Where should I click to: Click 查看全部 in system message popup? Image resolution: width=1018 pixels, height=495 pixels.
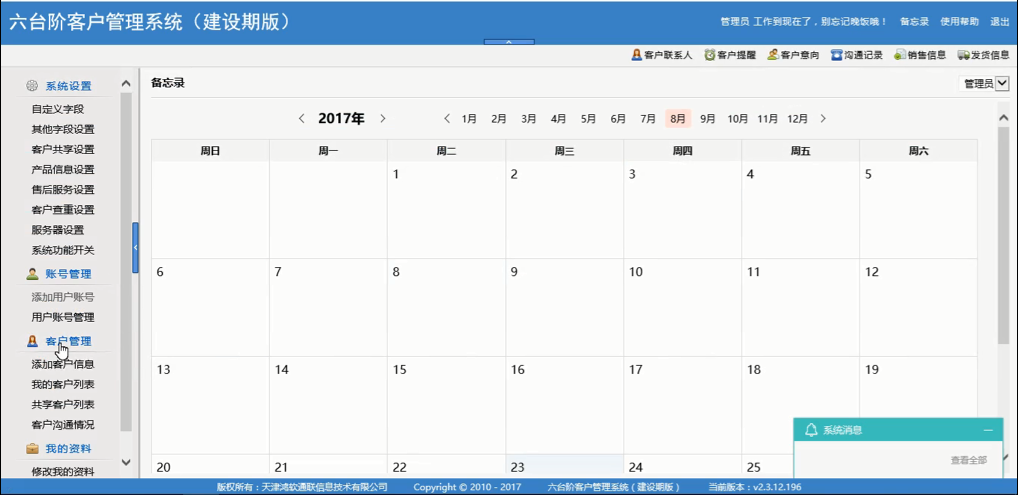(x=969, y=460)
